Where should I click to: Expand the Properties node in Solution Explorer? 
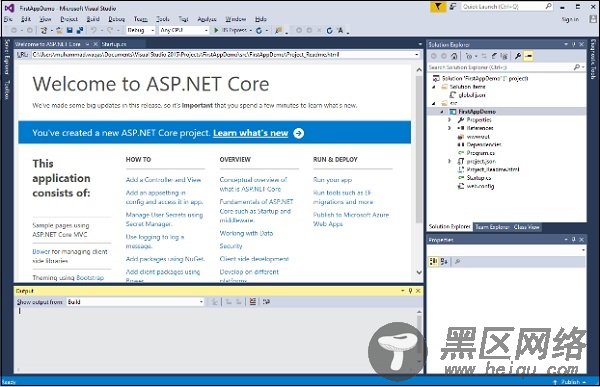point(450,120)
